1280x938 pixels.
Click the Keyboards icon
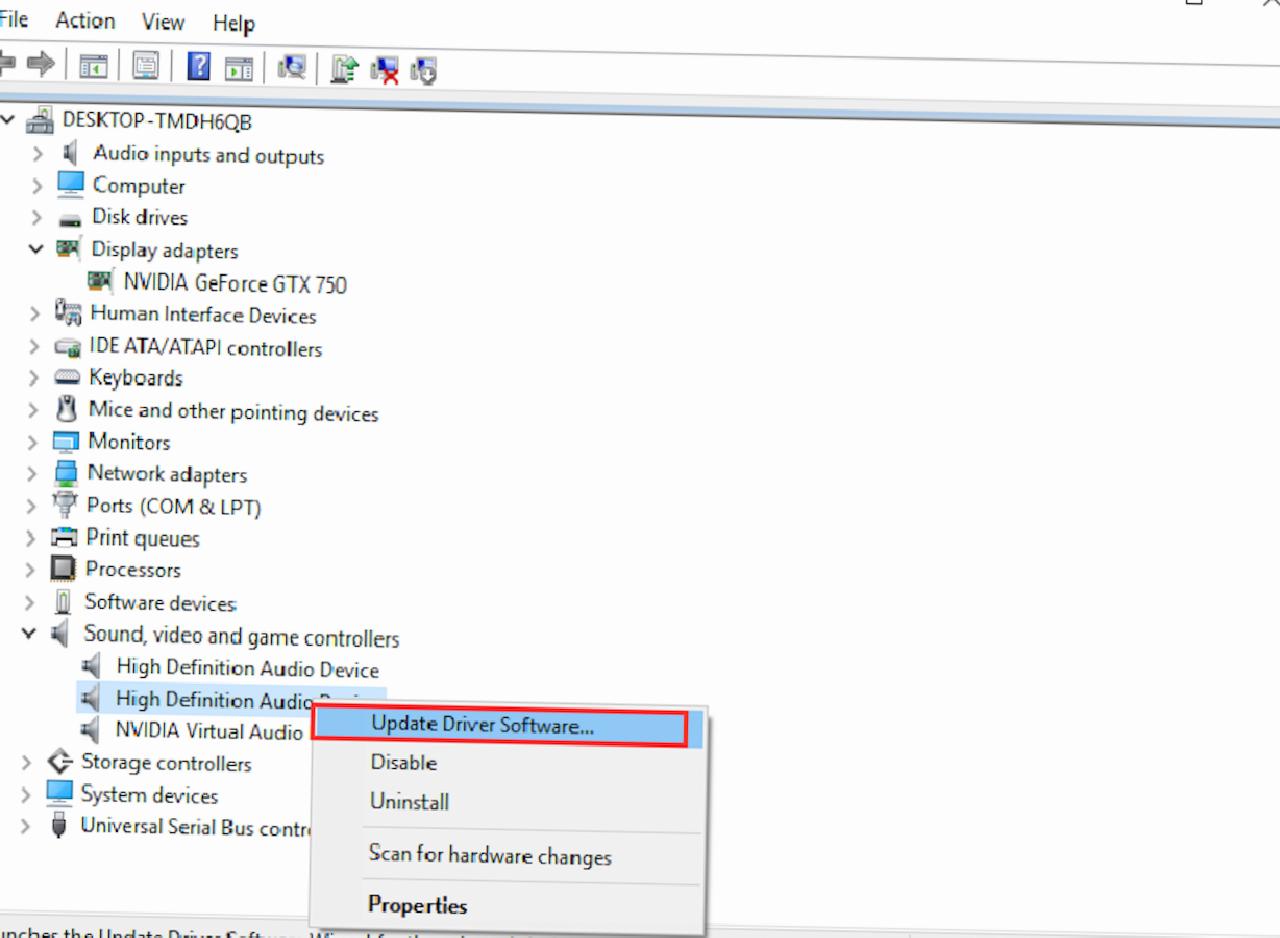(67, 378)
